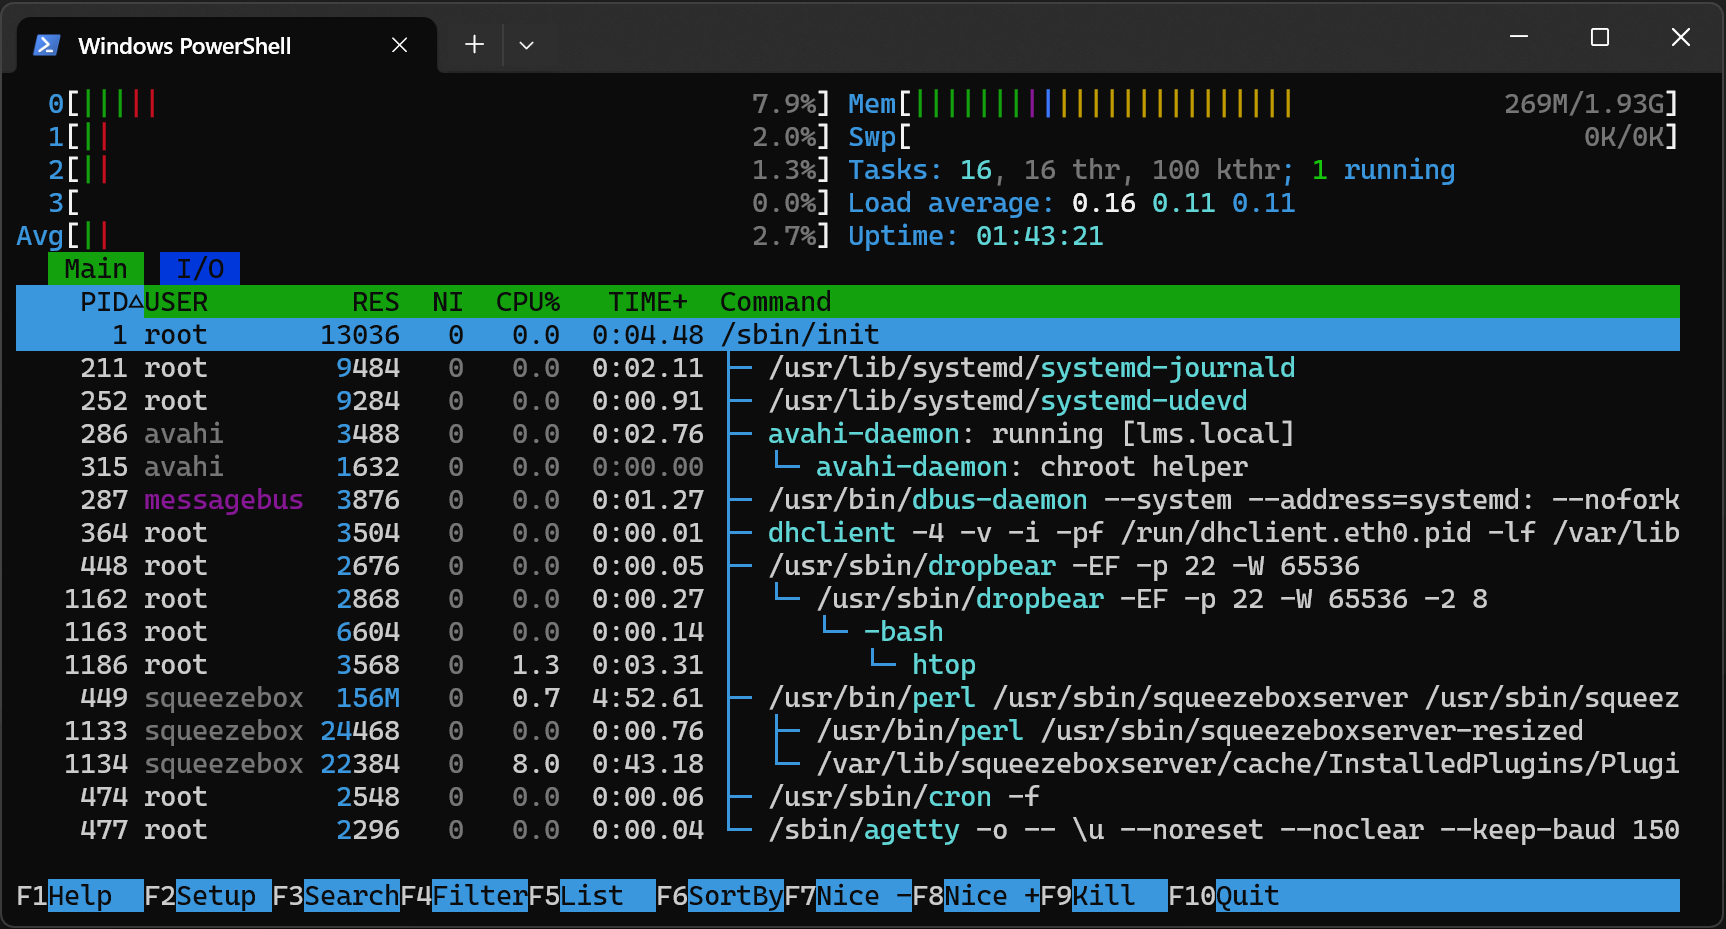Sort processes by PID column header
Viewport: 1726px width, 929px height.
click(104, 302)
